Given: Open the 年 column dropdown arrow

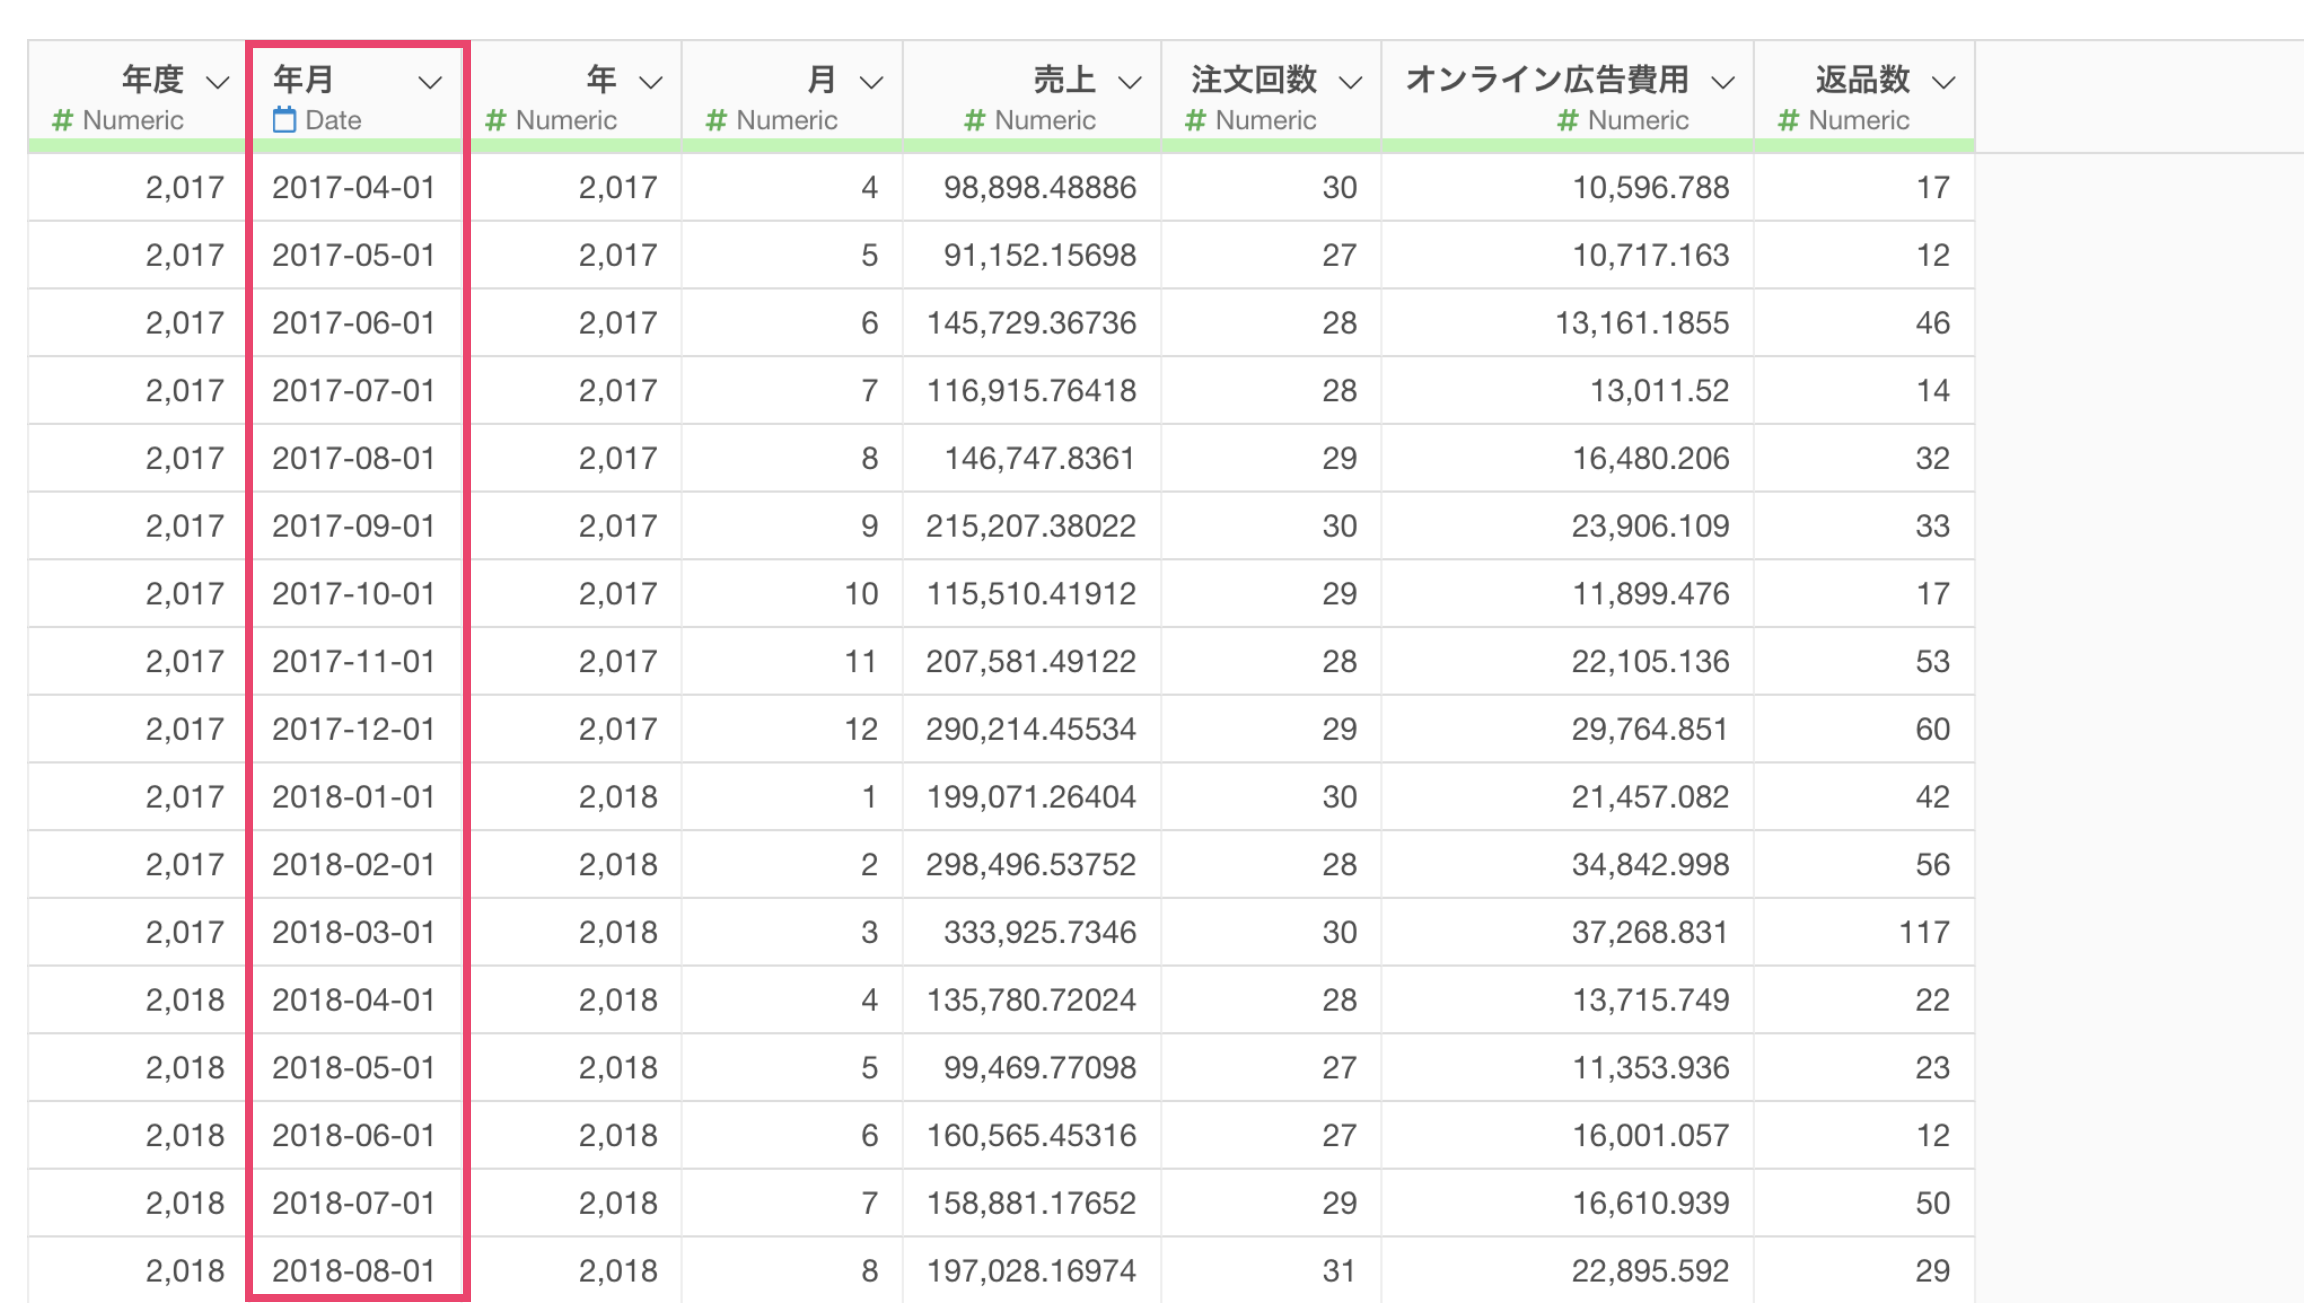Looking at the screenshot, I should pos(650,82).
